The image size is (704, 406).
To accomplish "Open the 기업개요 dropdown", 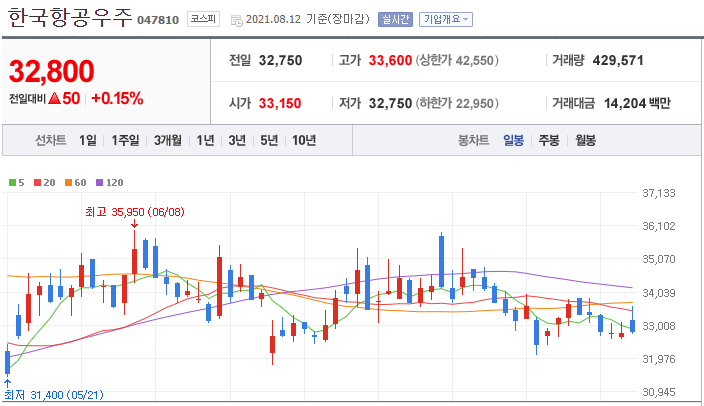I will 446,19.
